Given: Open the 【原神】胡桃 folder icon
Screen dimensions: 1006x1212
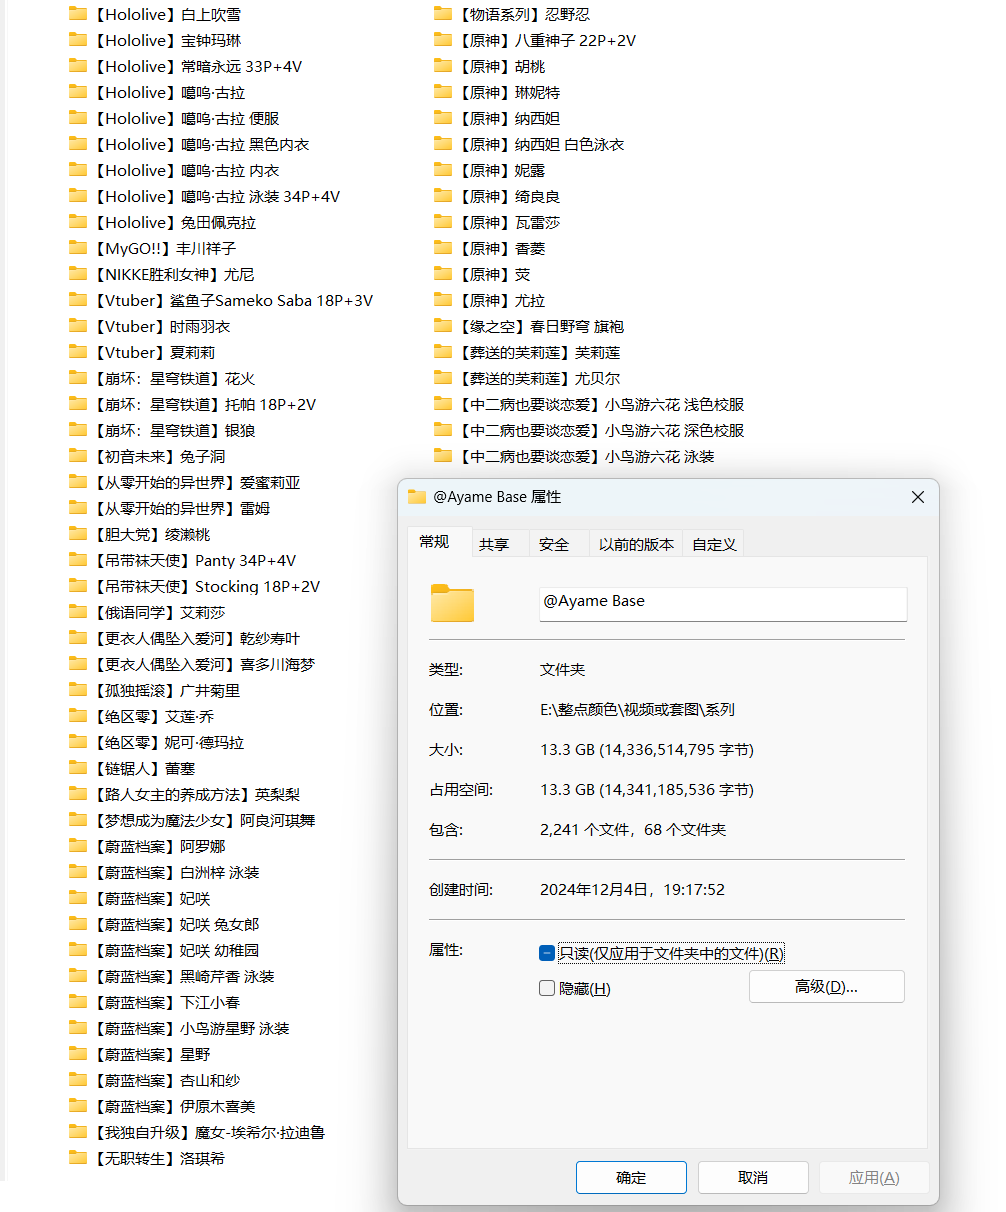Looking at the screenshot, I should 443,66.
